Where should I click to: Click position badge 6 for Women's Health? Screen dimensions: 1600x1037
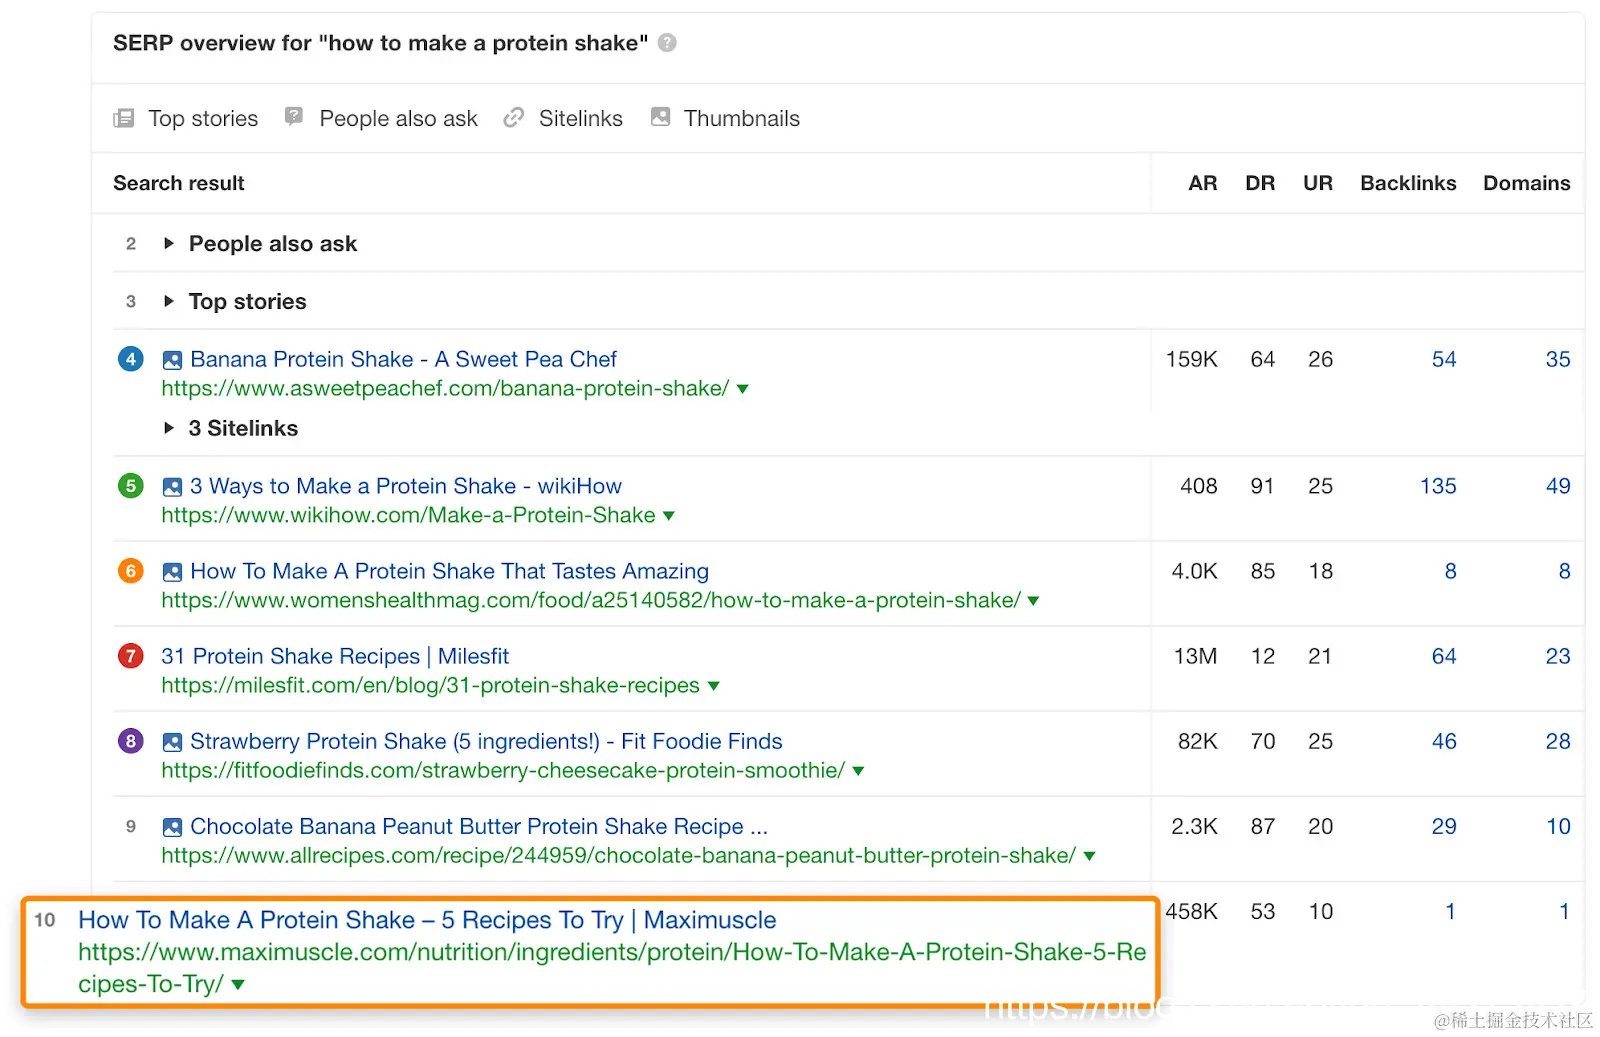(131, 571)
